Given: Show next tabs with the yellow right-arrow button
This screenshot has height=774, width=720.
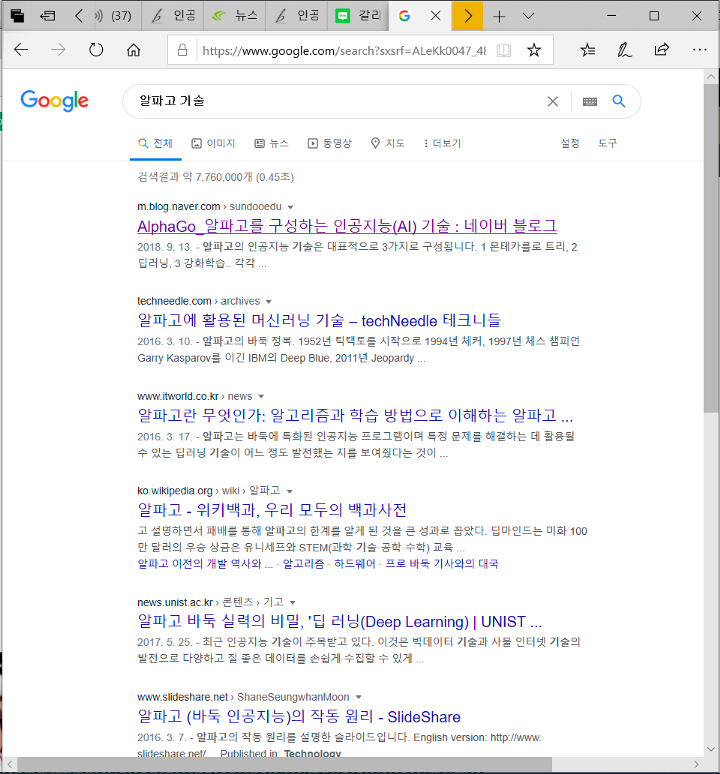Looking at the screenshot, I should pyautogui.click(x=467, y=16).
